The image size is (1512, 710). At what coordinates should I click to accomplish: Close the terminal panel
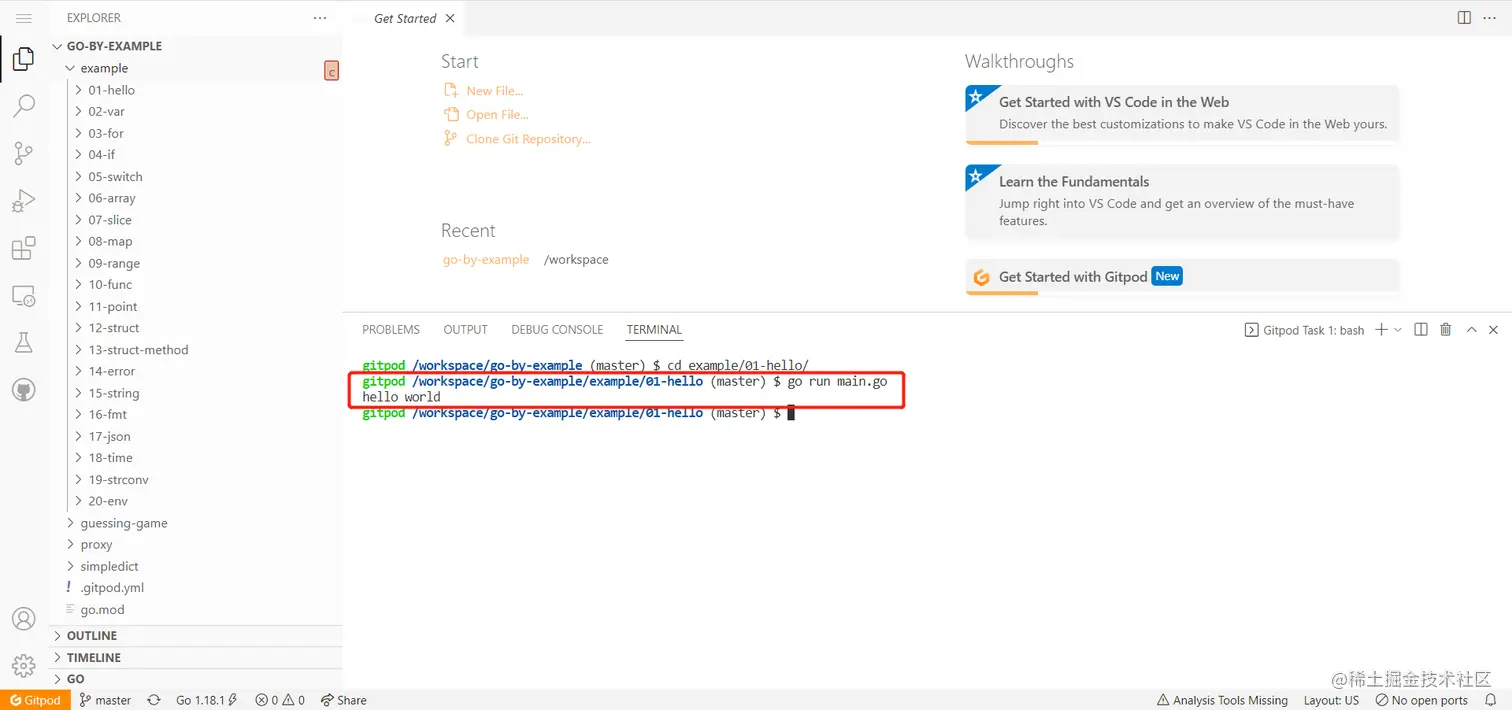point(1494,329)
